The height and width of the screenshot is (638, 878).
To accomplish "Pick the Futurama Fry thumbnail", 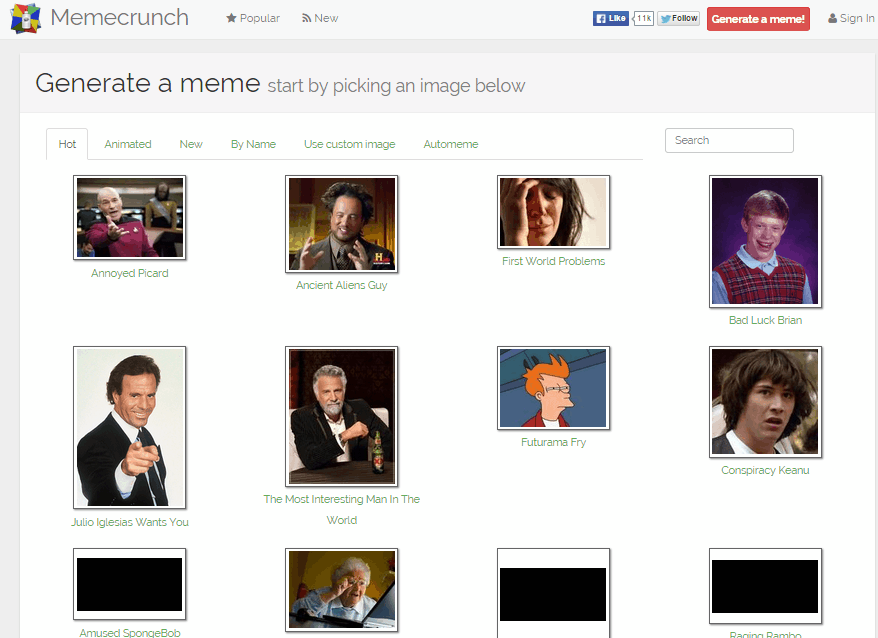I will (553, 388).
